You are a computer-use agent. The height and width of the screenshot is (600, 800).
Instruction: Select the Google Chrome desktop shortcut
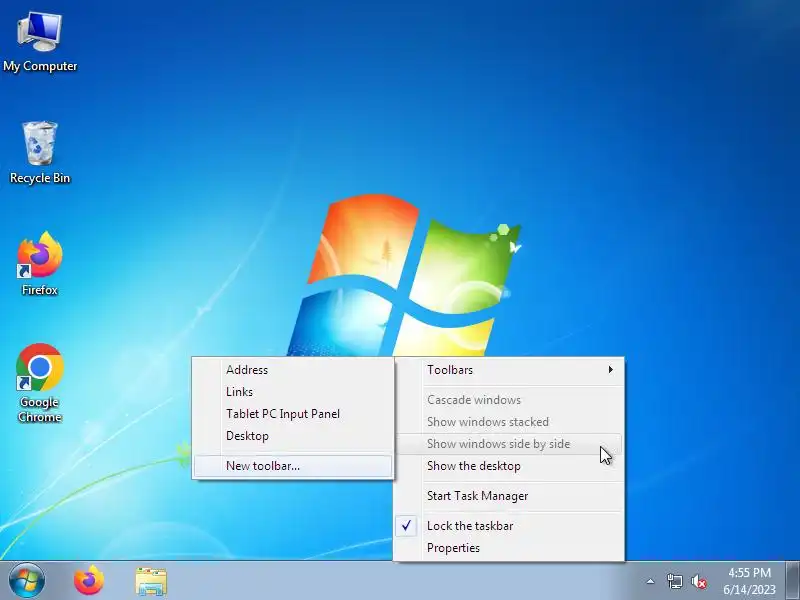[40, 383]
